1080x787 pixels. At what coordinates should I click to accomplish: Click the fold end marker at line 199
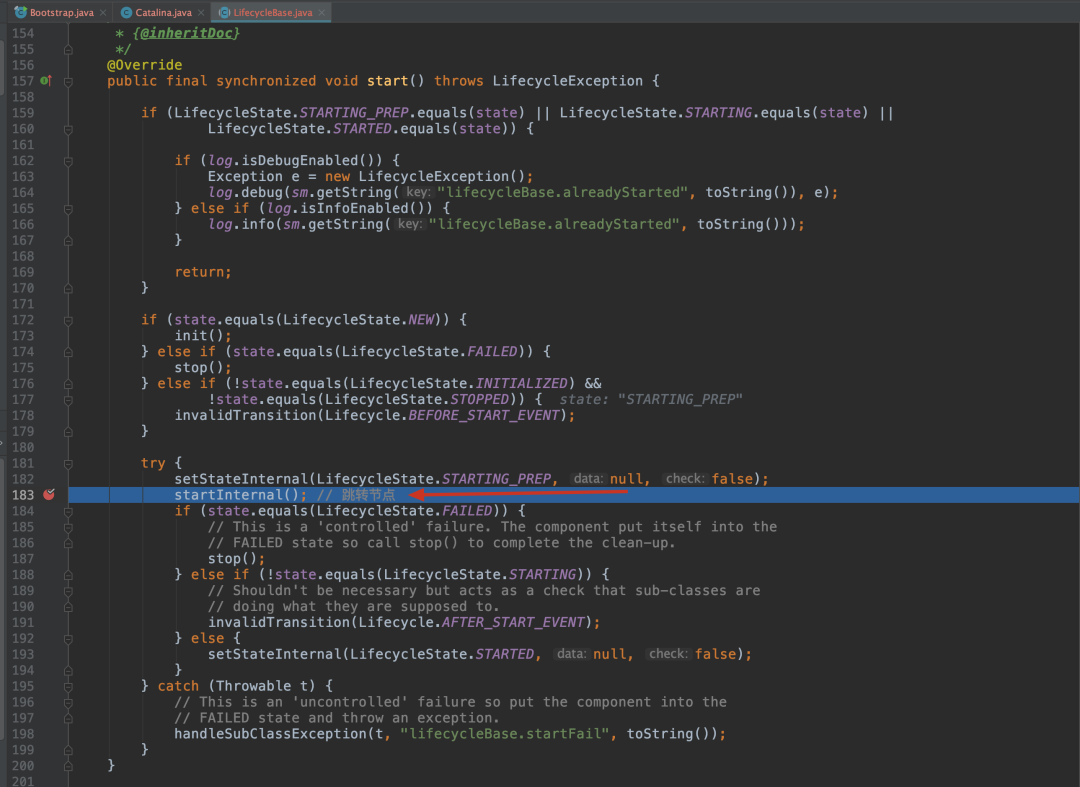coord(68,750)
